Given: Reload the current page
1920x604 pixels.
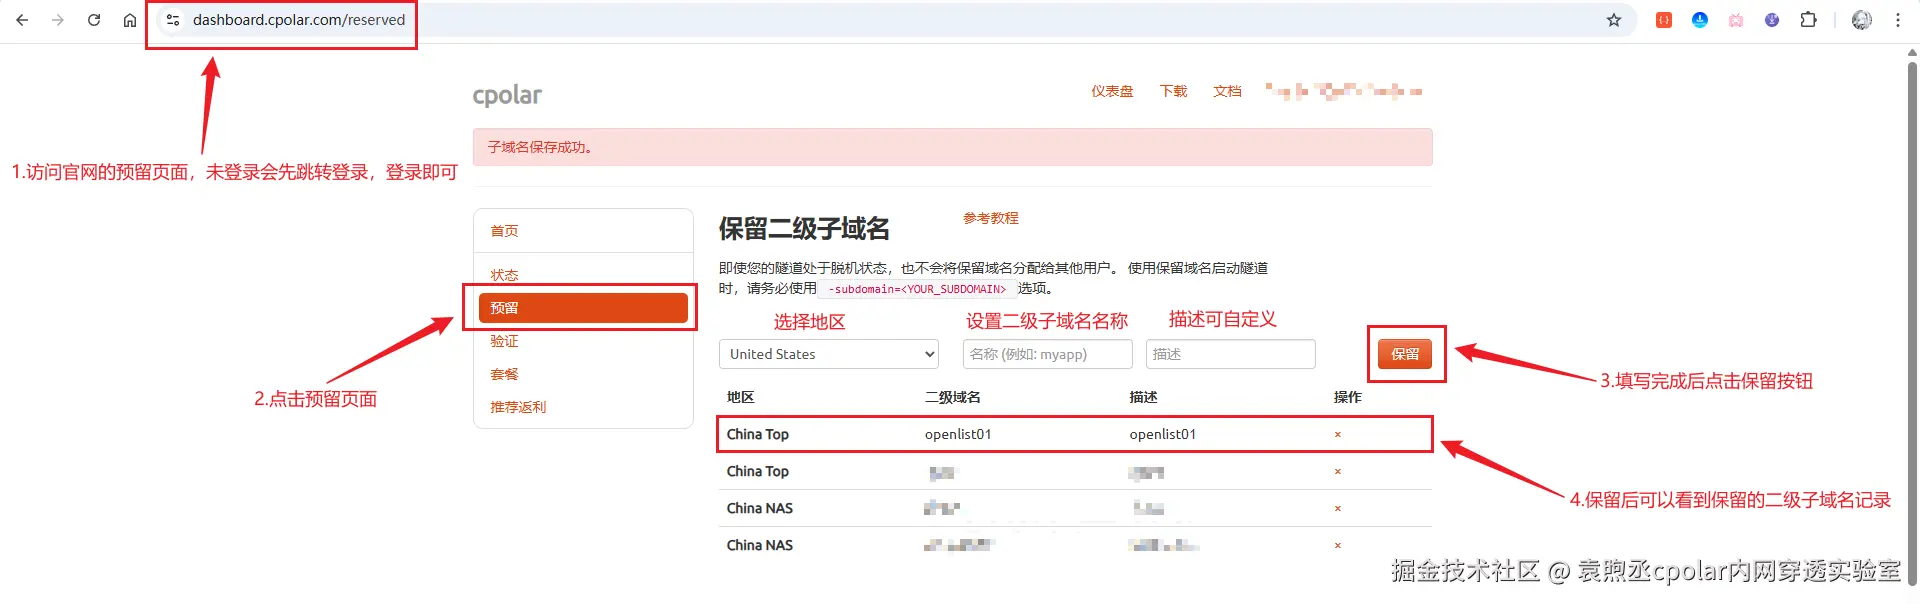Looking at the screenshot, I should click(94, 20).
